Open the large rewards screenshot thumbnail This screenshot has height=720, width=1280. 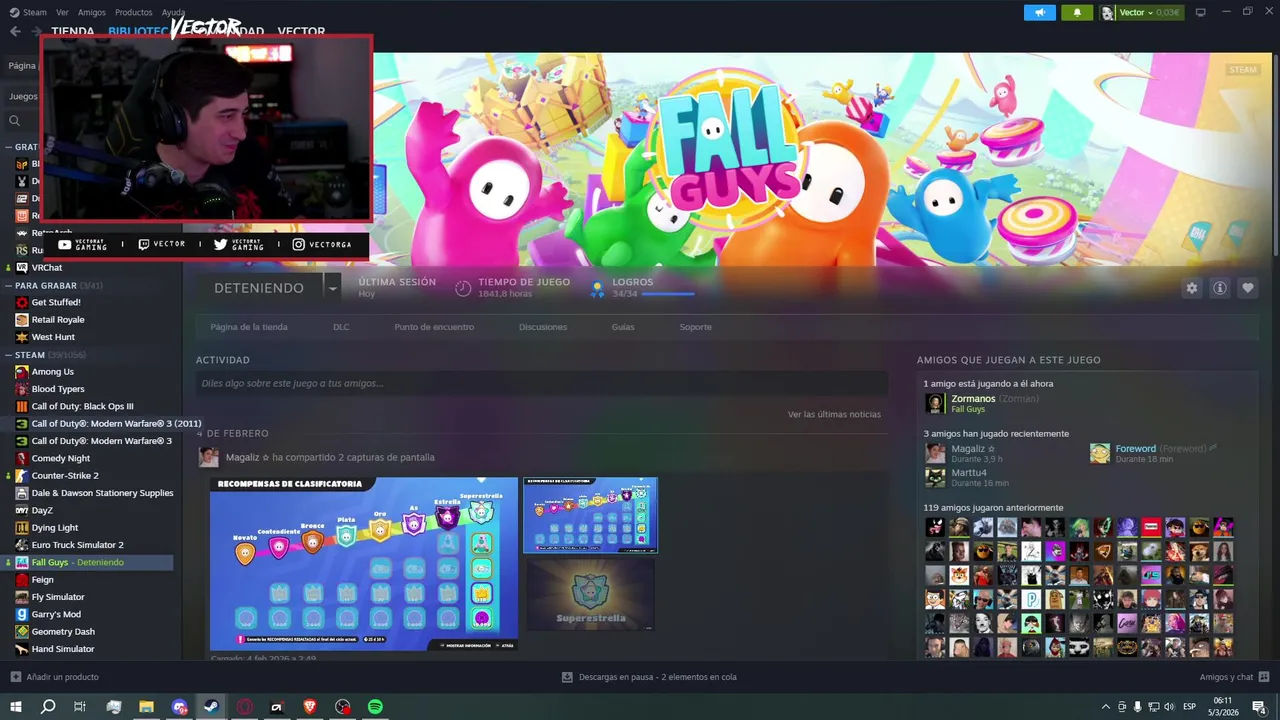[364, 564]
